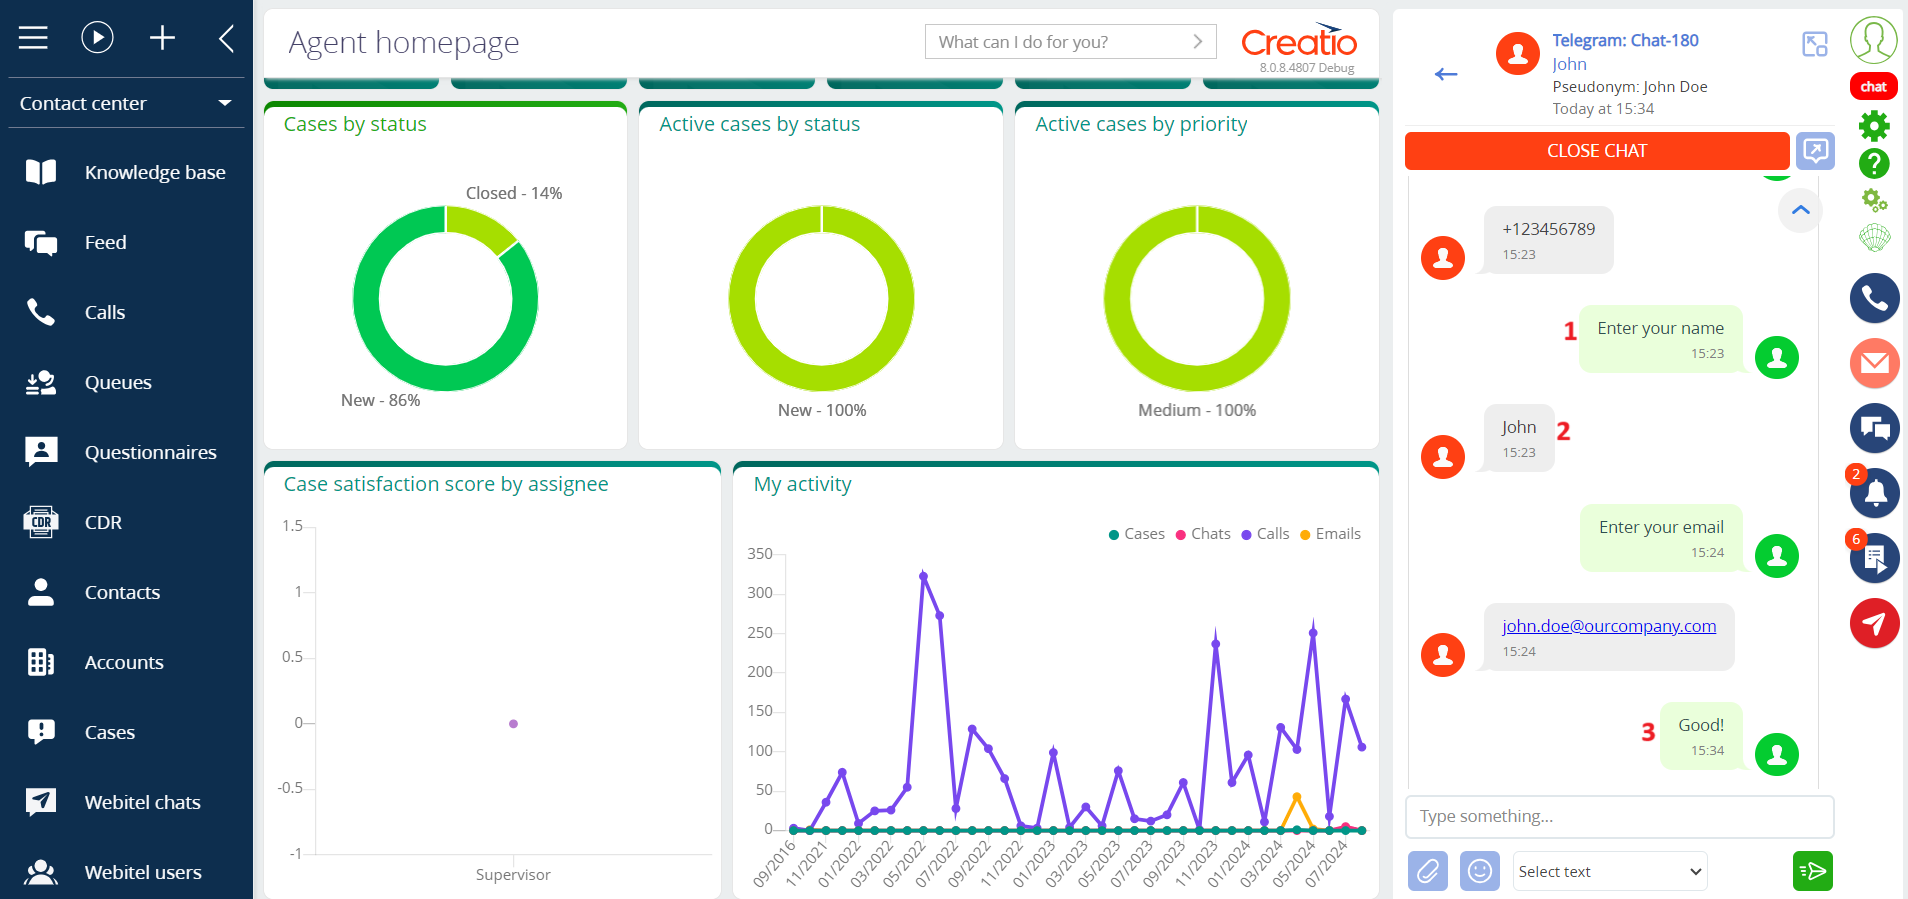Viewport: 1908px width, 899px height.
Task: Click the green shell icon
Action: tap(1874, 237)
